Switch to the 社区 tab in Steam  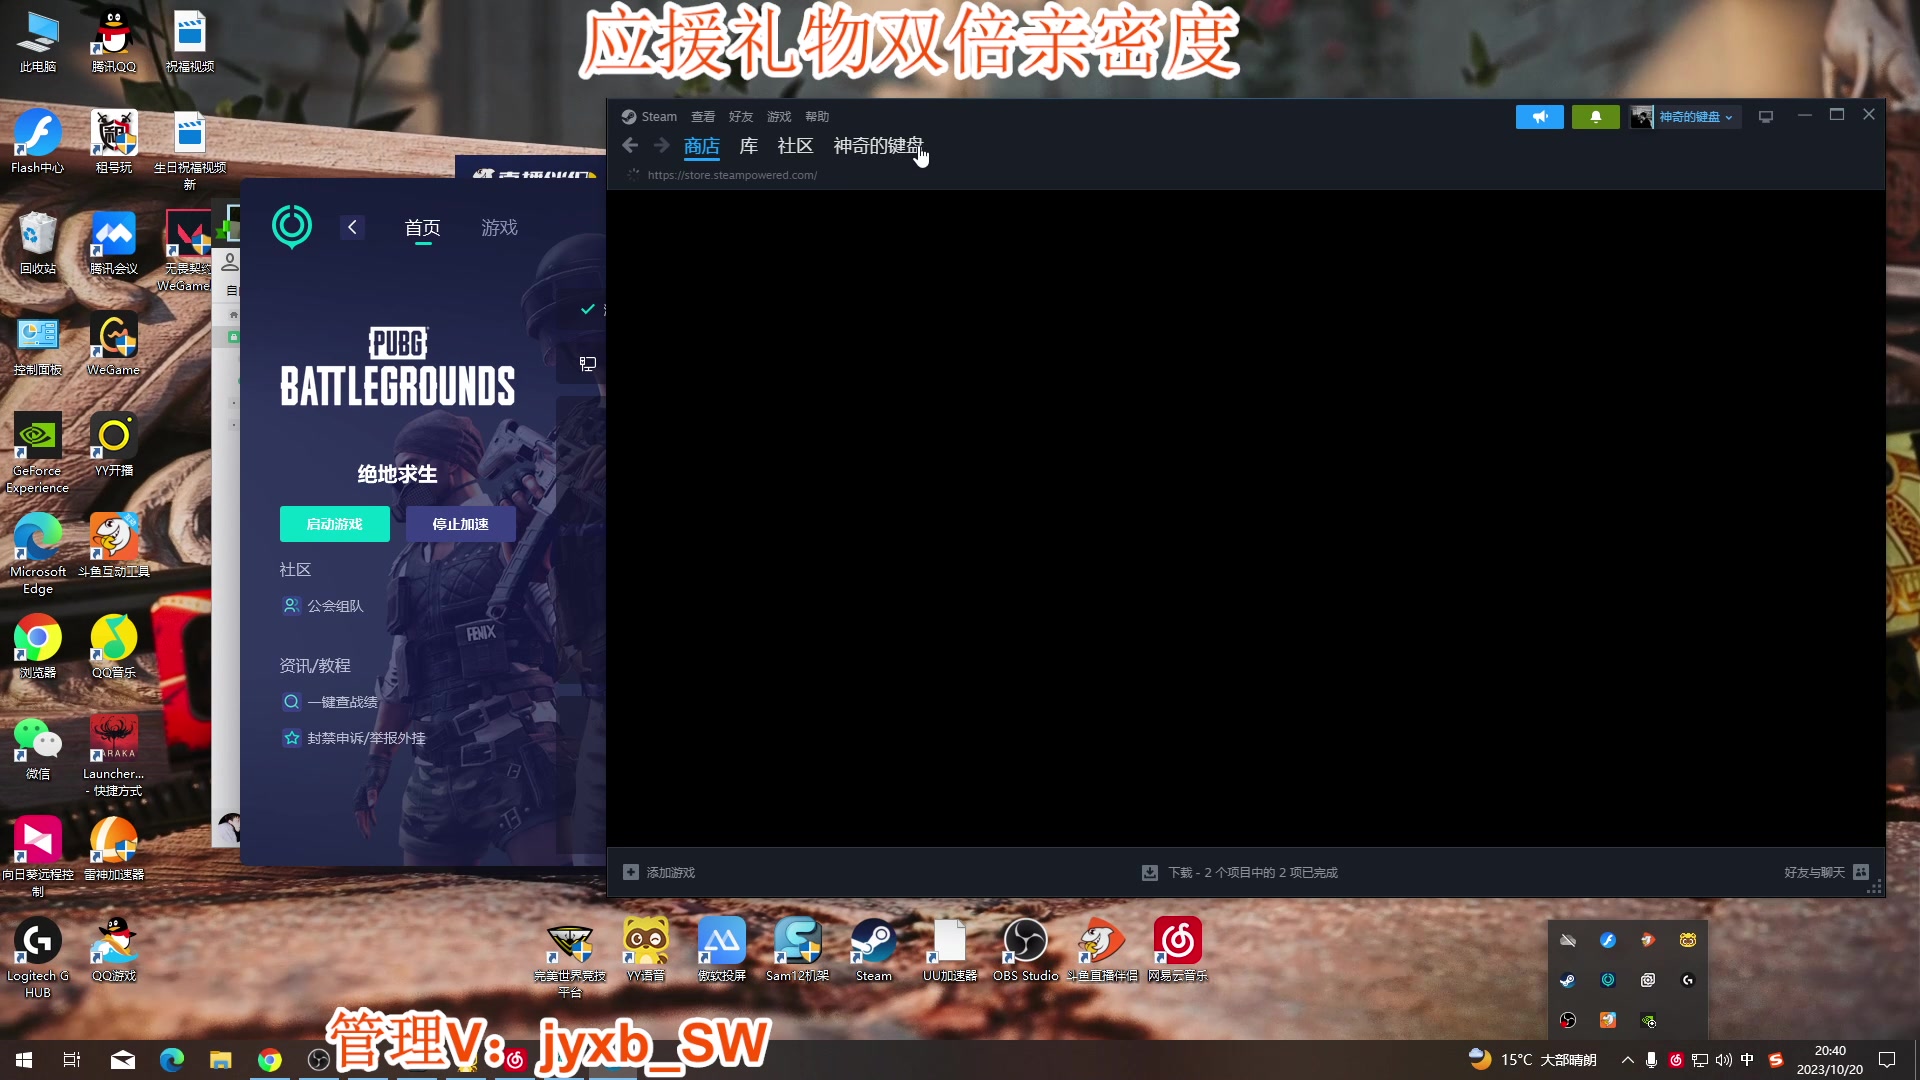tap(796, 146)
